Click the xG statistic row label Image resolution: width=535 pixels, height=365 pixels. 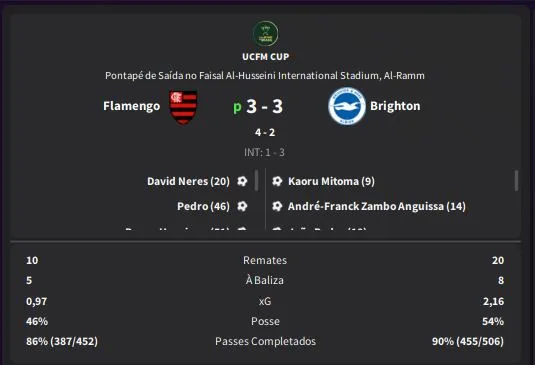click(265, 301)
